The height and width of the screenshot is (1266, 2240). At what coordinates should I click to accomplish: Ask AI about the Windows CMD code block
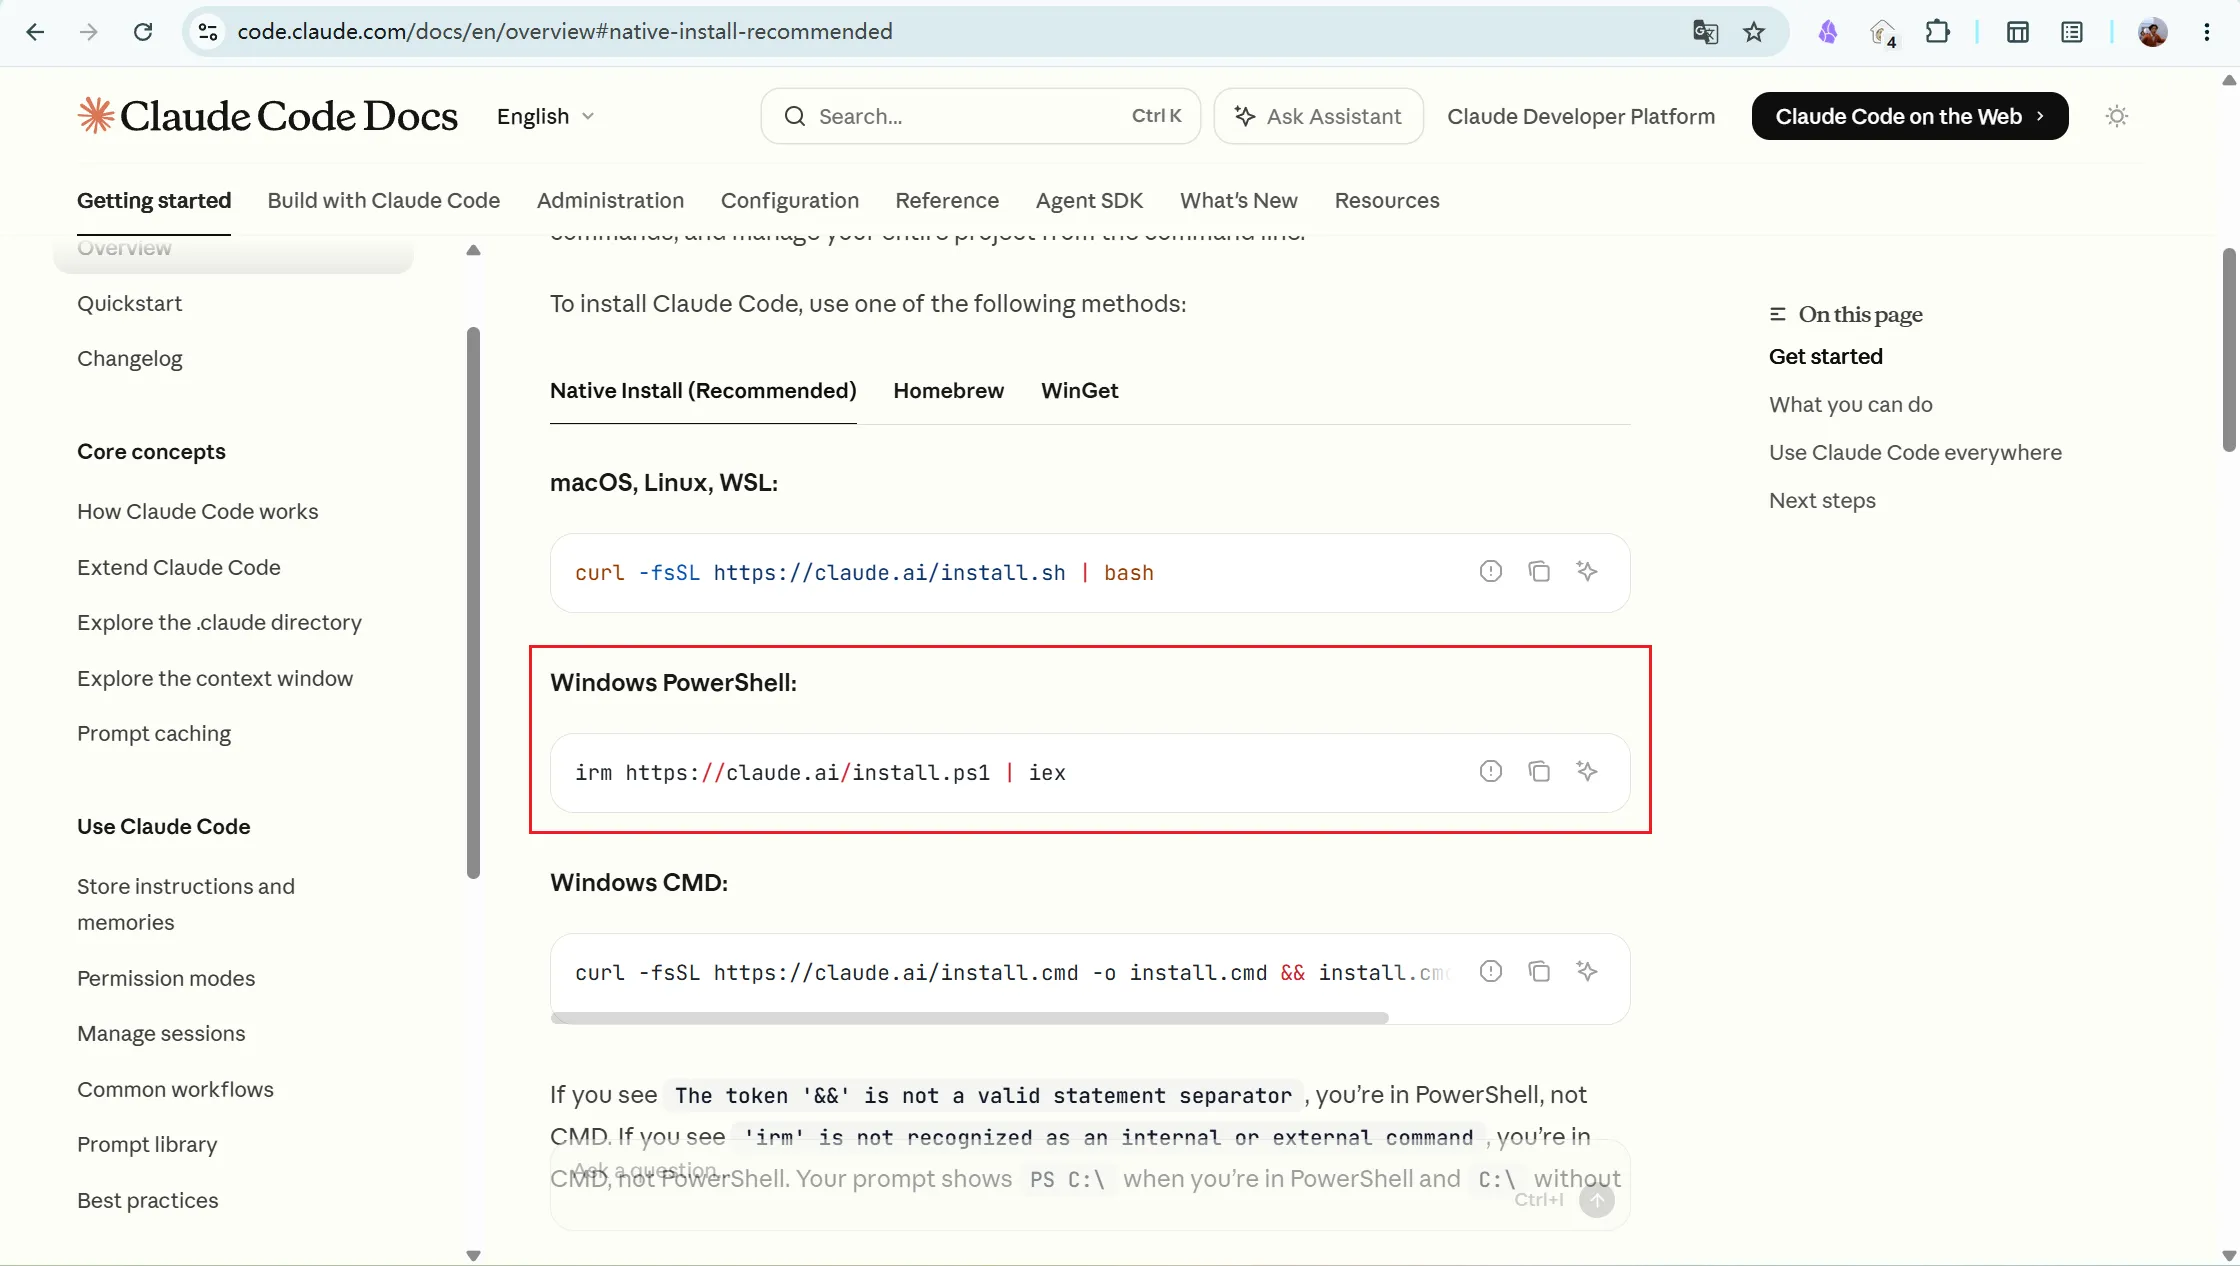pos(1587,971)
